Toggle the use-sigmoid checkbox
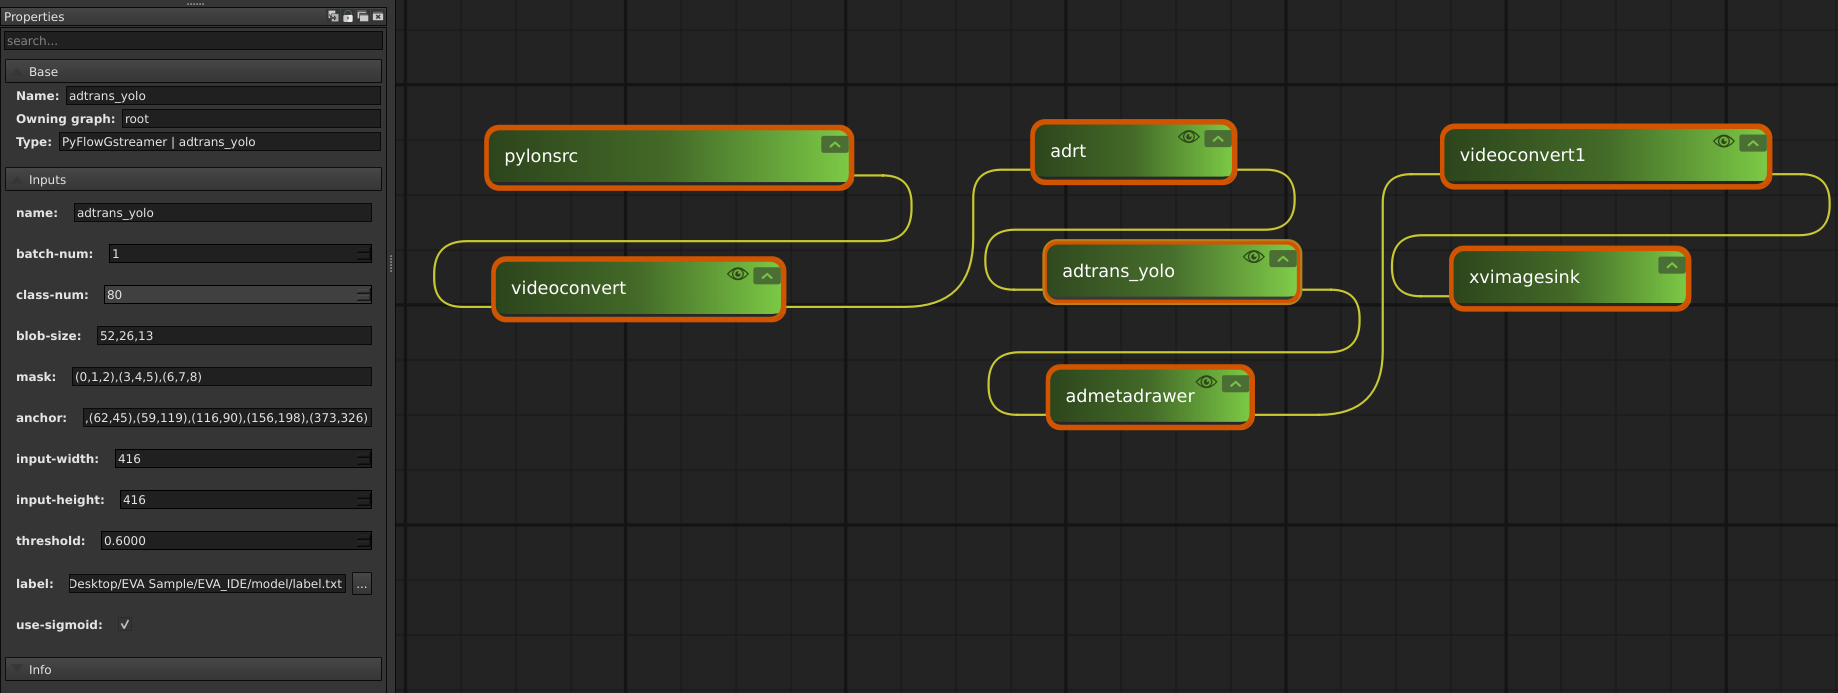The image size is (1838, 693). (125, 625)
